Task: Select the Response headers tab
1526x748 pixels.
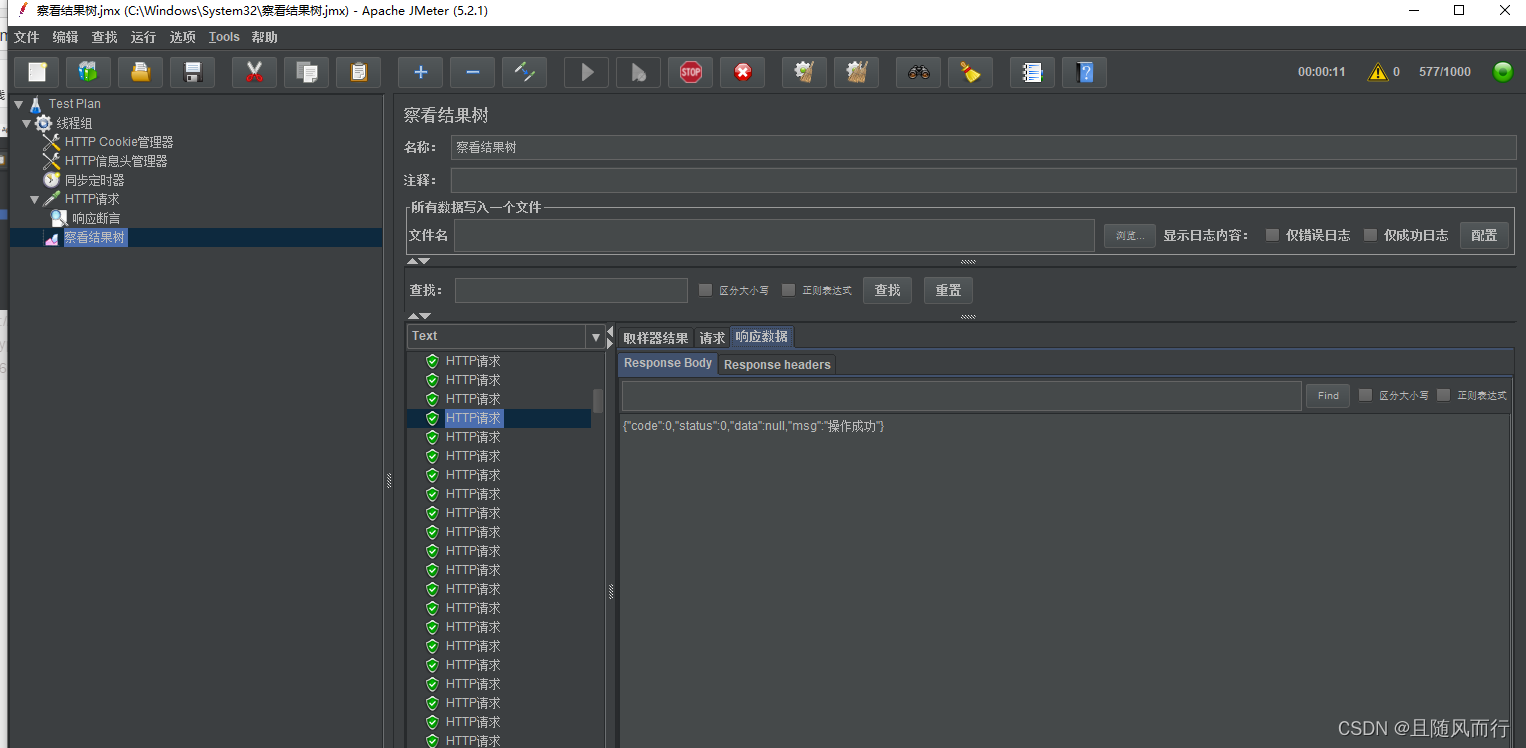Action: pos(777,365)
